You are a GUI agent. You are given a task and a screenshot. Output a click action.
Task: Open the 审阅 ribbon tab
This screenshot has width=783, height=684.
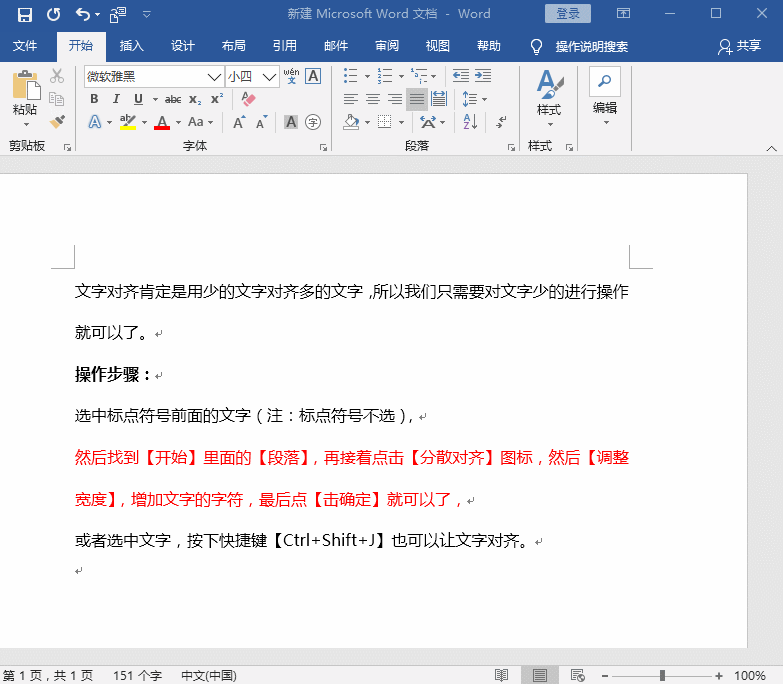[x=387, y=46]
